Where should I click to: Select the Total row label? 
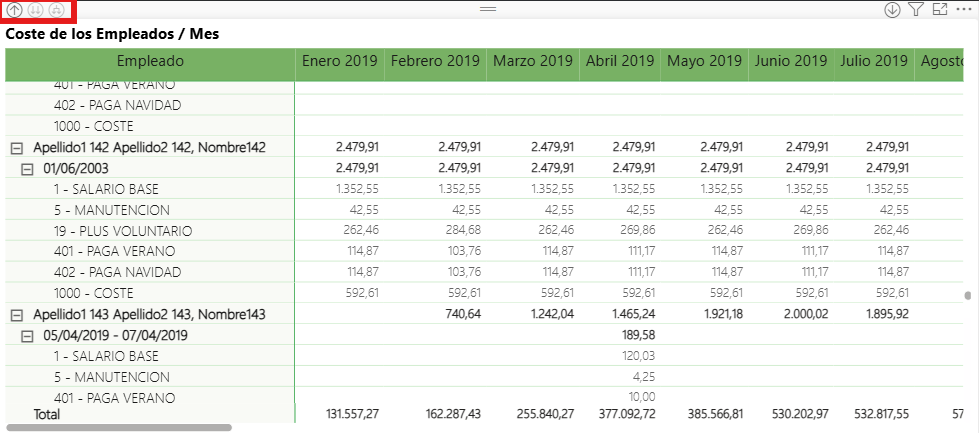click(x=47, y=413)
